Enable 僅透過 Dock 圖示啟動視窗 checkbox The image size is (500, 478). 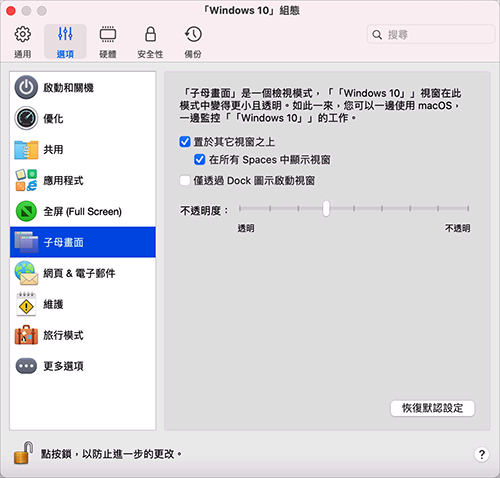tap(185, 180)
